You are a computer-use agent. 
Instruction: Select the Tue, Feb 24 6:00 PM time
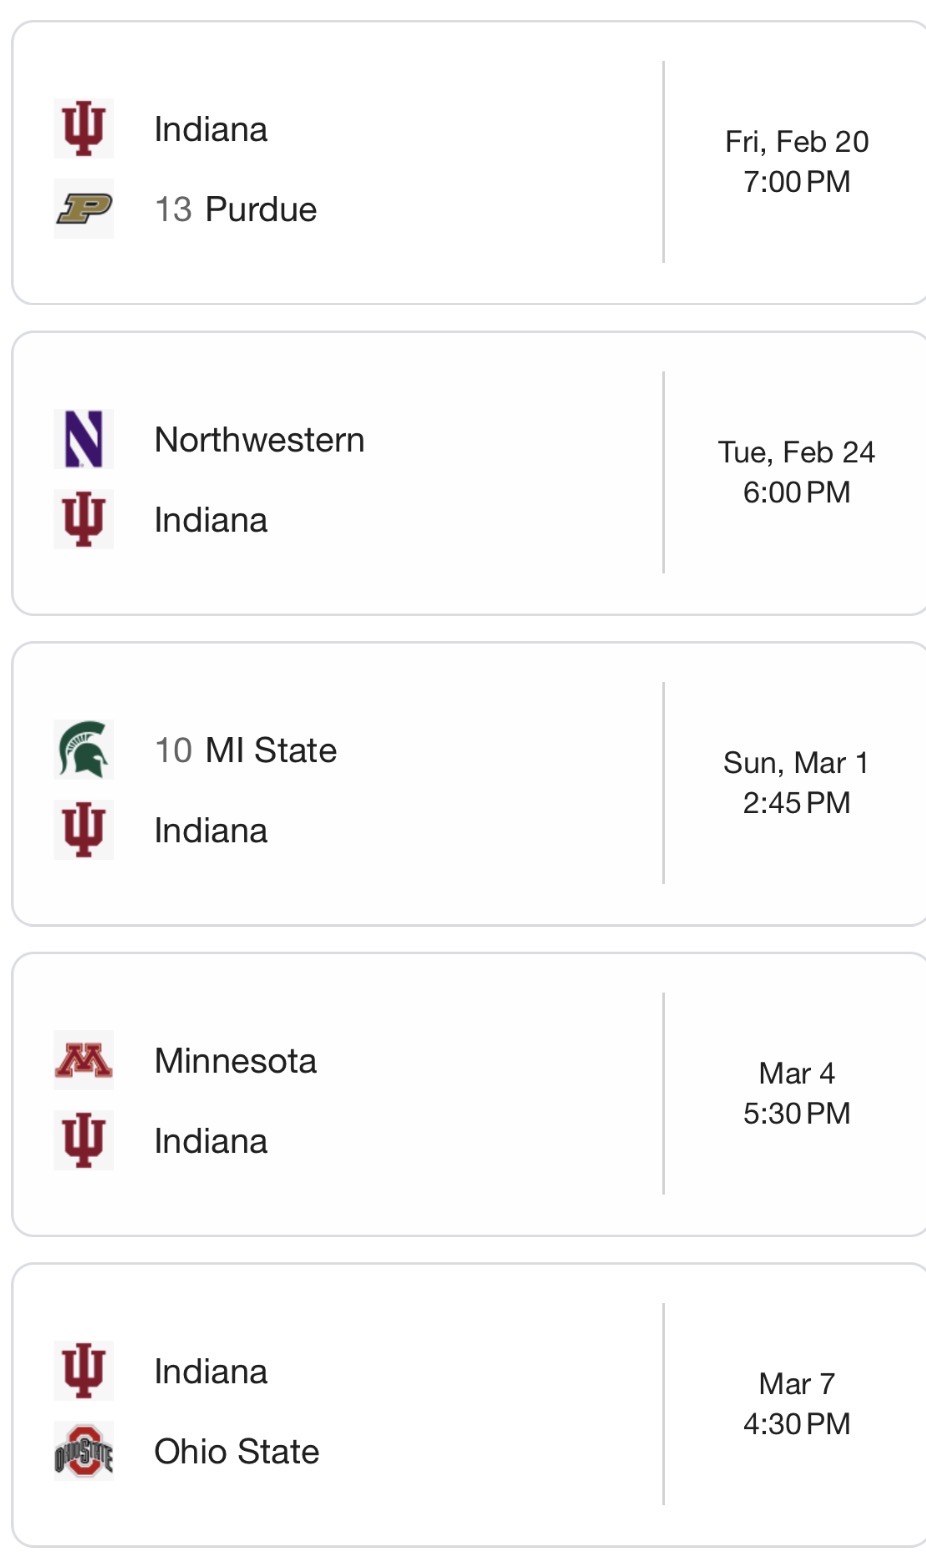(797, 472)
